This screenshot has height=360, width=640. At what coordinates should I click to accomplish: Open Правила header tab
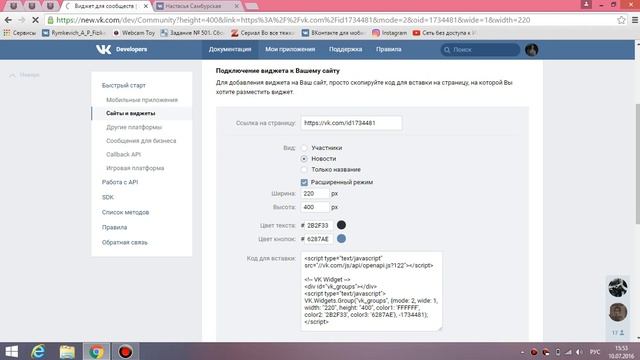[x=389, y=49]
